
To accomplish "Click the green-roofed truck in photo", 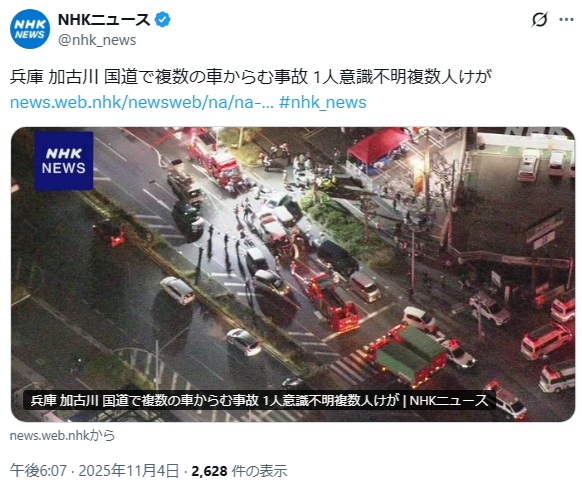I will pos(409,354).
